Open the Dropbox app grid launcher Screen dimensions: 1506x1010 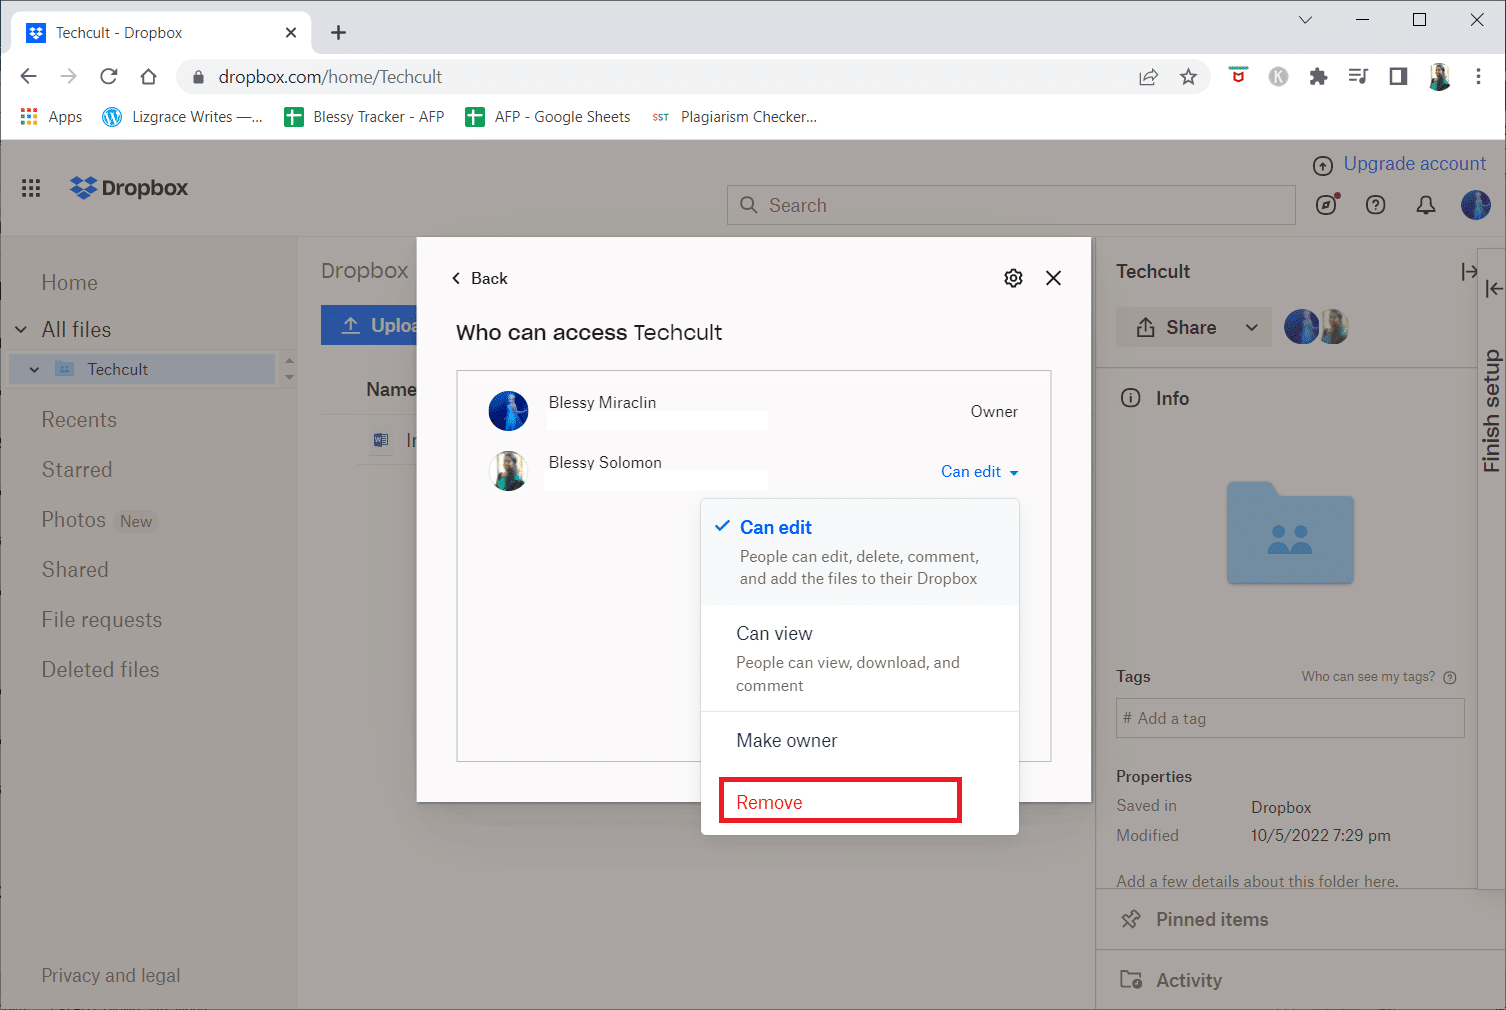[x=31, y=188]
